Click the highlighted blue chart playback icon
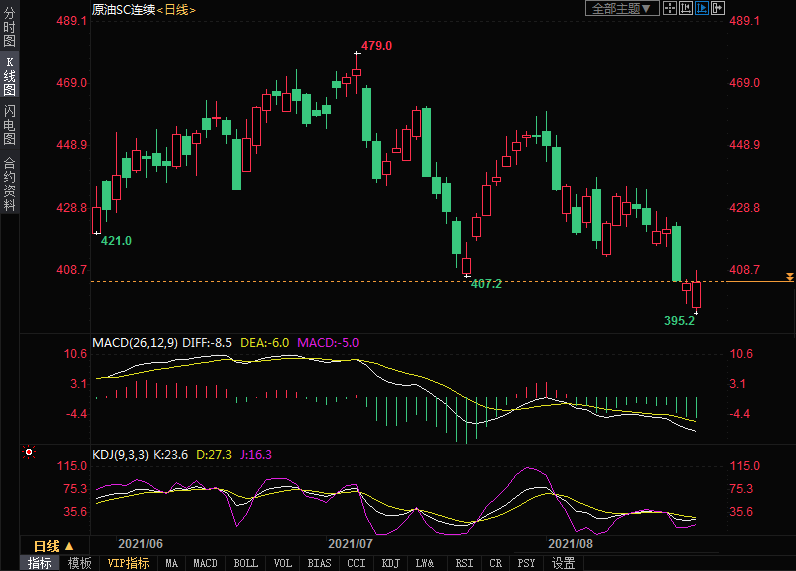The image size is (796, 571). [703, 9]
